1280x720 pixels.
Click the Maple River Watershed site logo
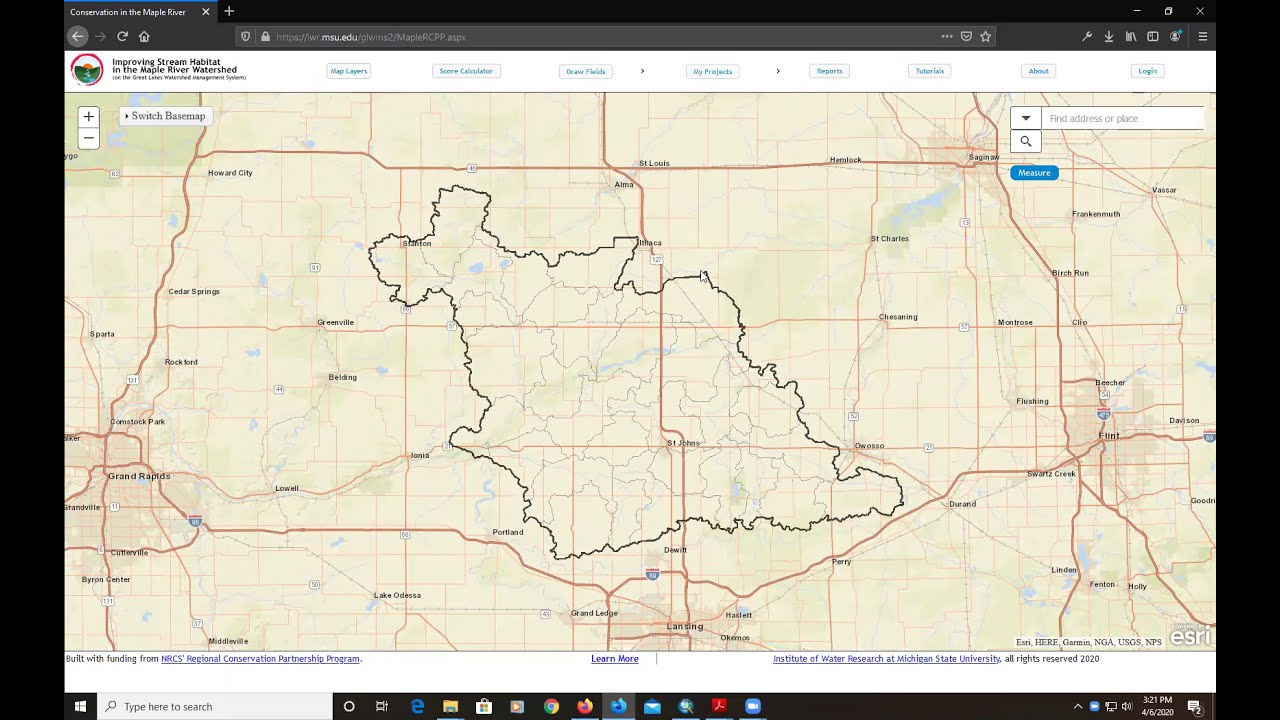[87, 70]
